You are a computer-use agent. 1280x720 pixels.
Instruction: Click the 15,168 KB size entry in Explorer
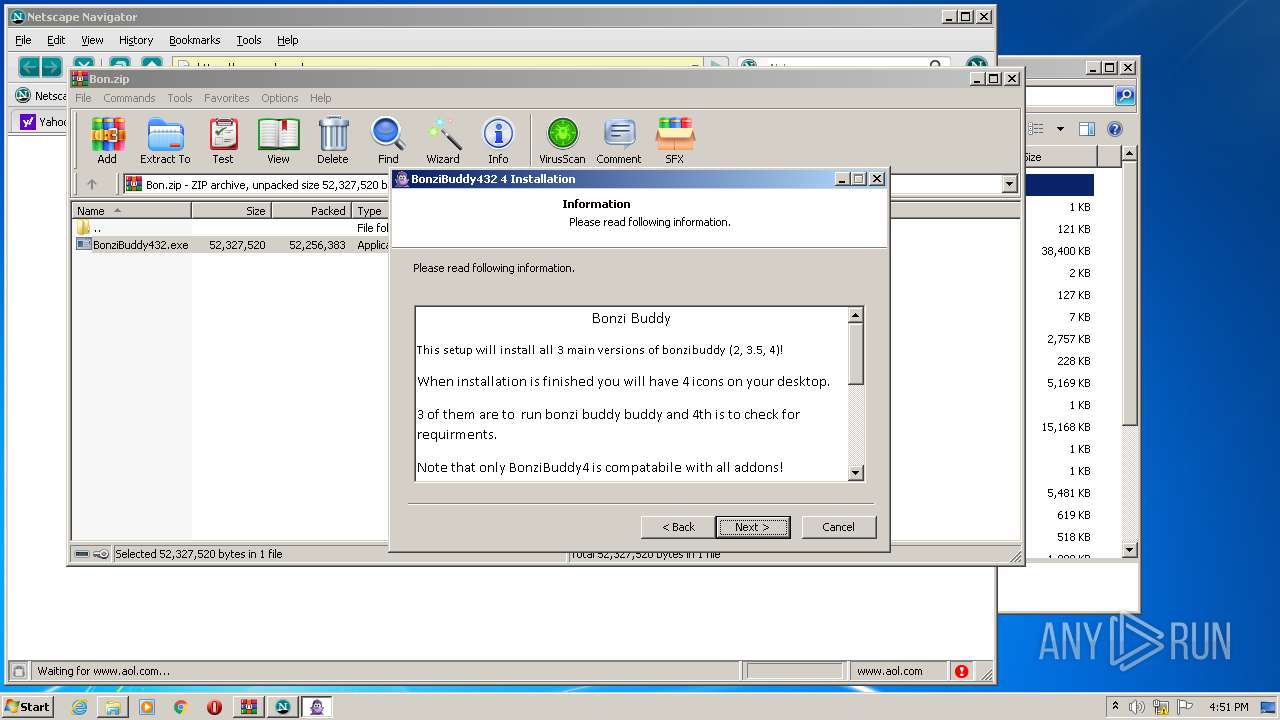coord(1065,427)
